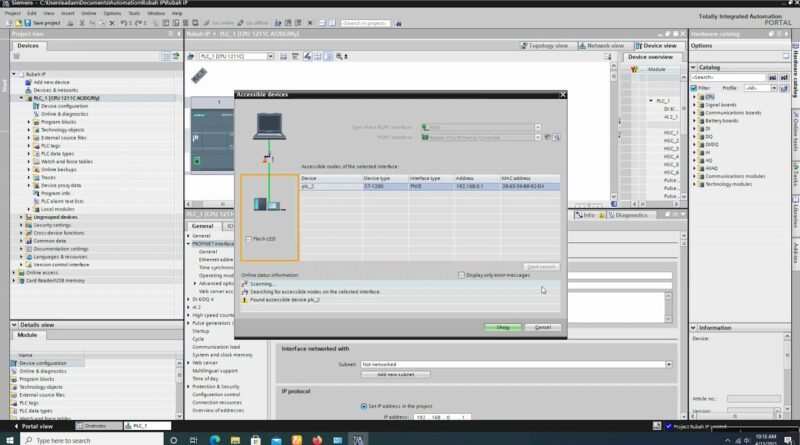This screenshot has width=800, height=445.
Task: Expand Communications modules in catalog
Action: point(694,176)
